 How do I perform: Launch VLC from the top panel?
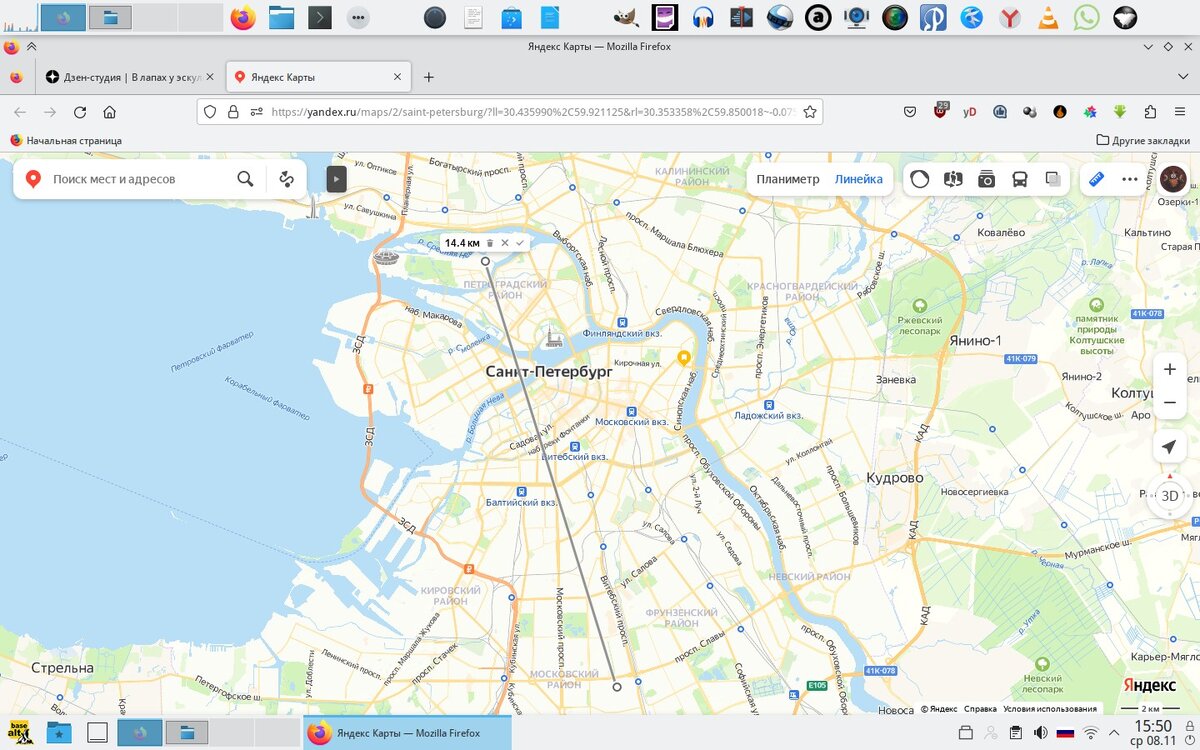[x=1049, y=17]
